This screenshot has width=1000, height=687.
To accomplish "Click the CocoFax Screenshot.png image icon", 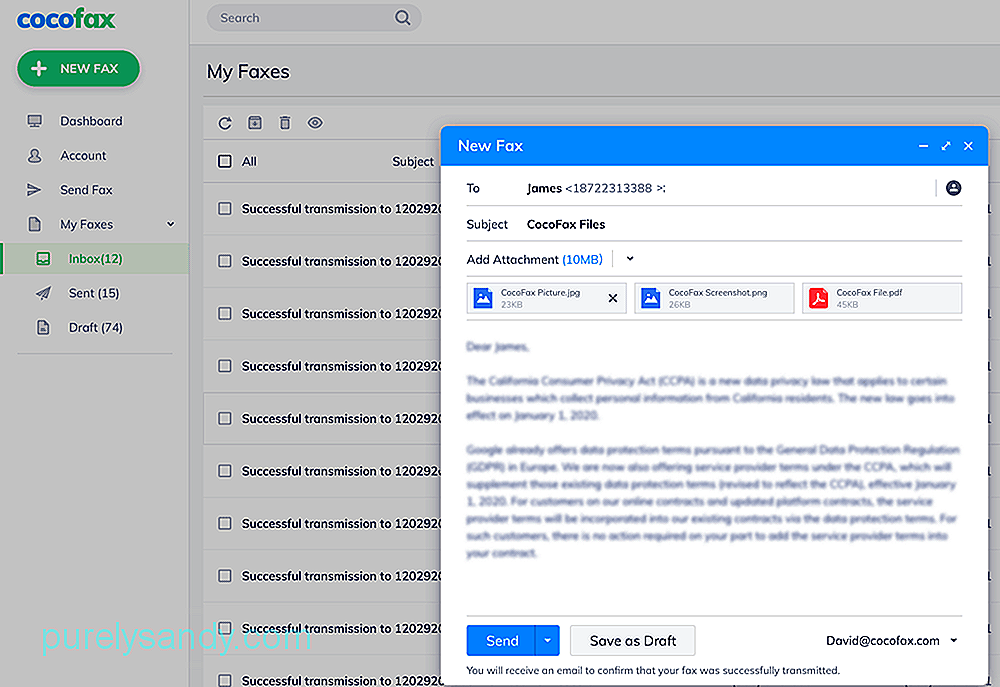I will point(651,298).
